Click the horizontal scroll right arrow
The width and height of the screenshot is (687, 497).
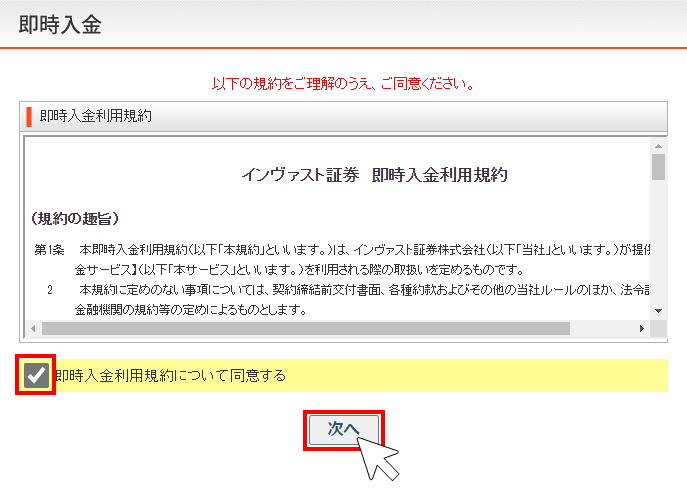click(642, 328)
